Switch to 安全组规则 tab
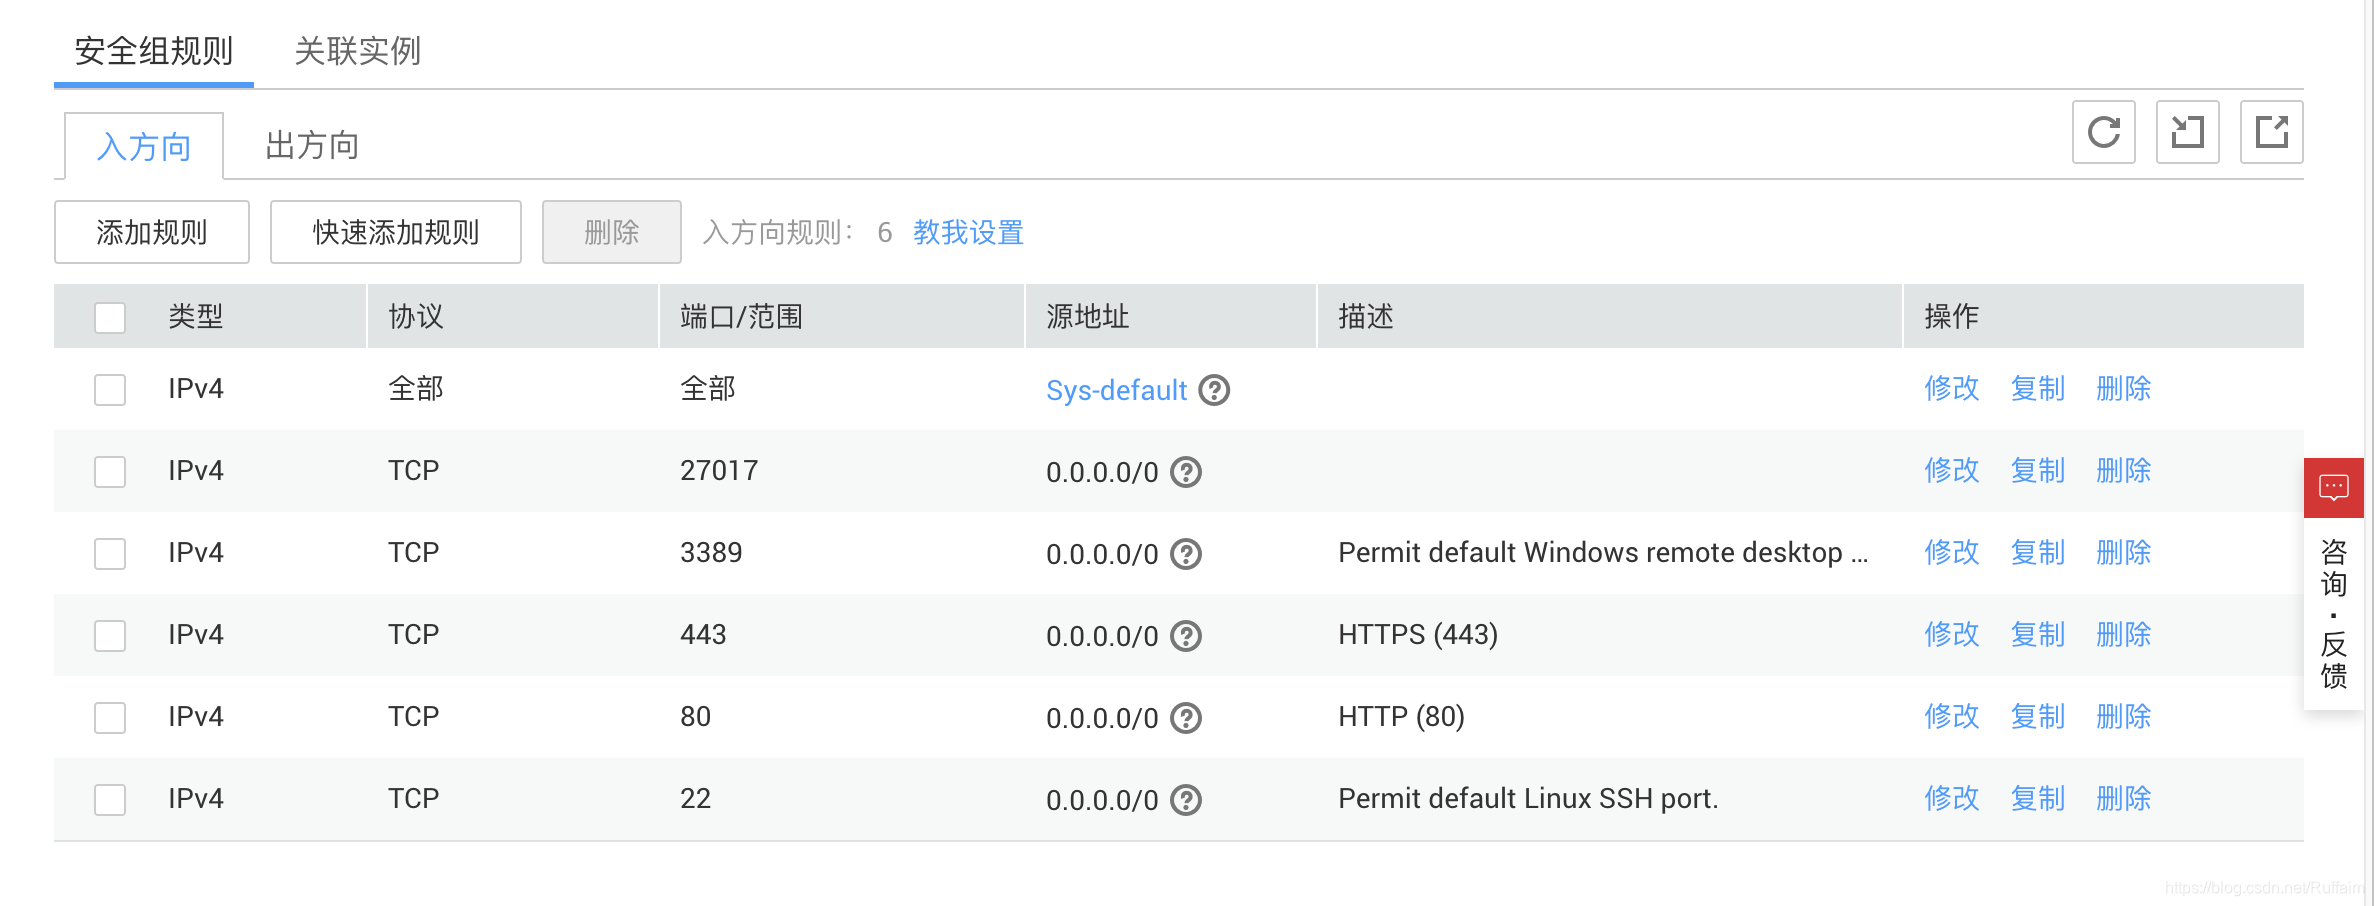2374x906 pixels. [x=154, y=51]
